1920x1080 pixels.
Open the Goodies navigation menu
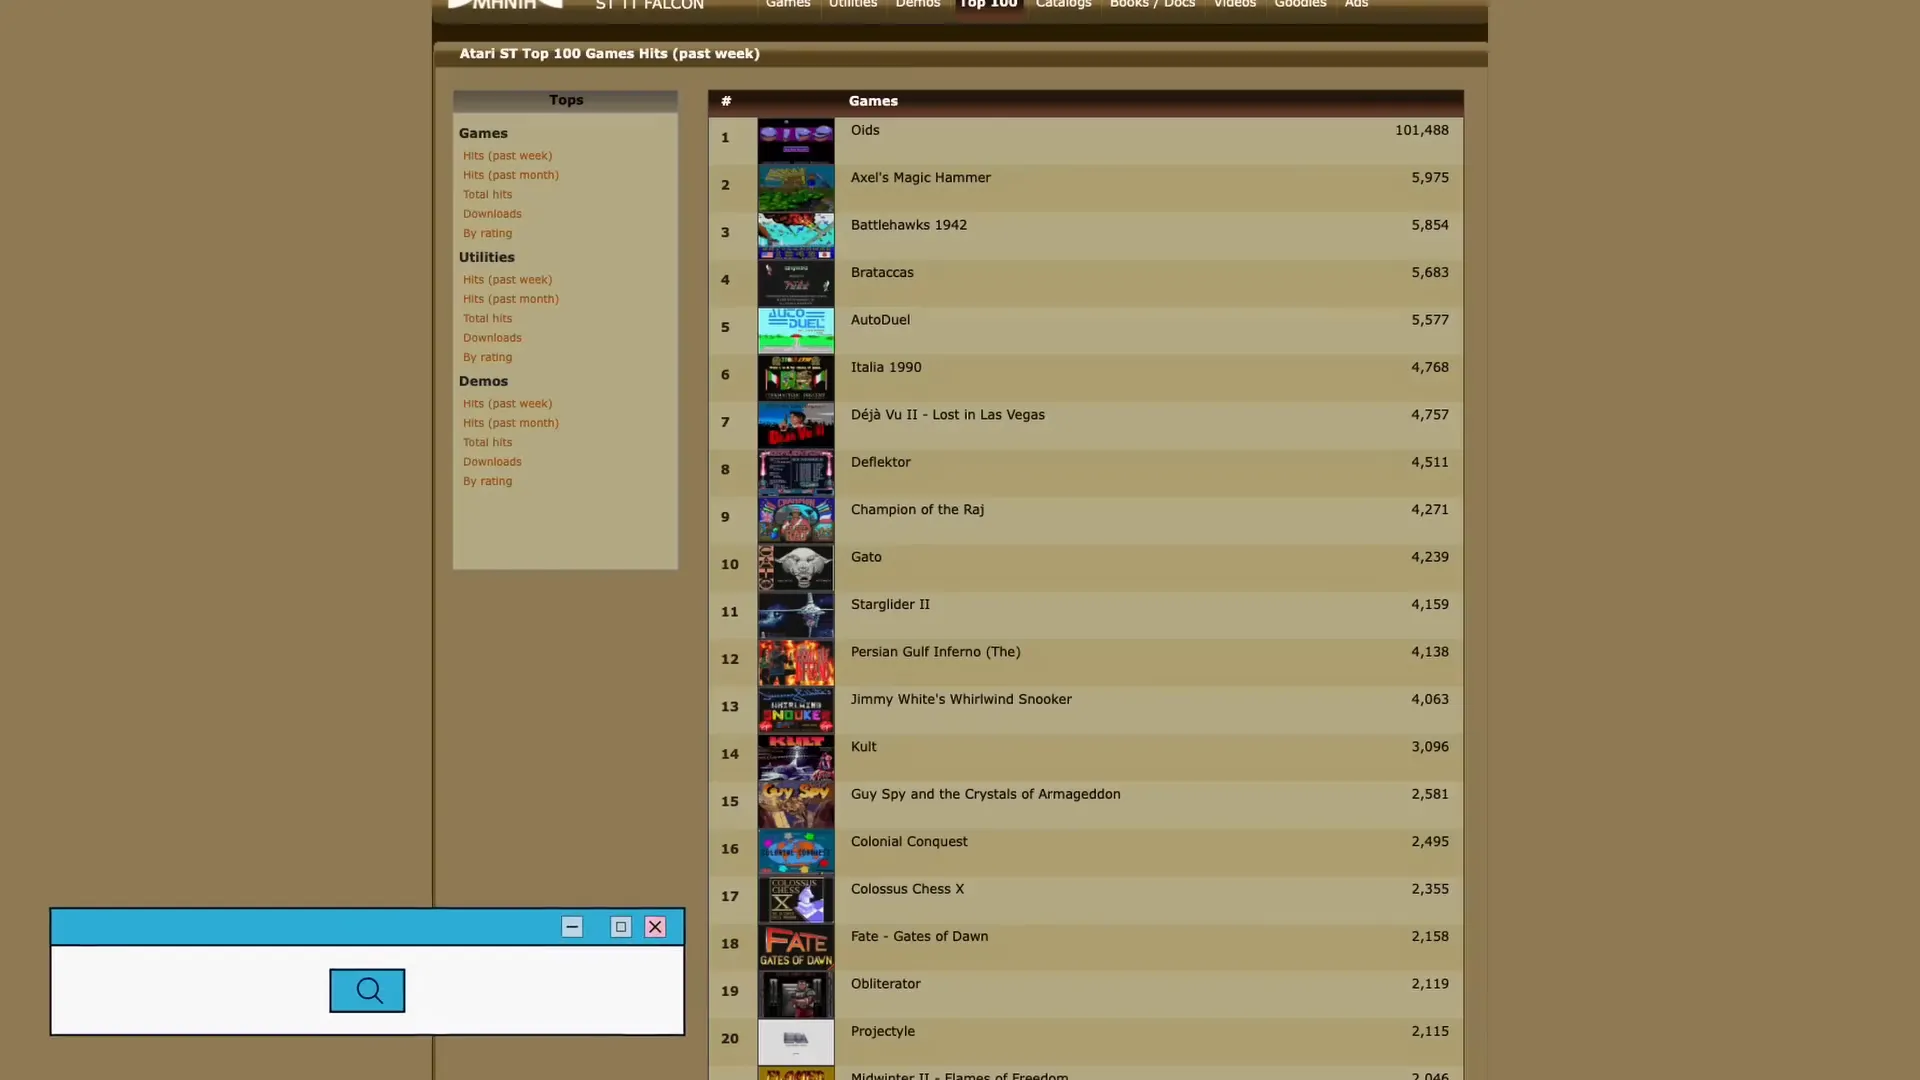click(x=1300, y=4)
